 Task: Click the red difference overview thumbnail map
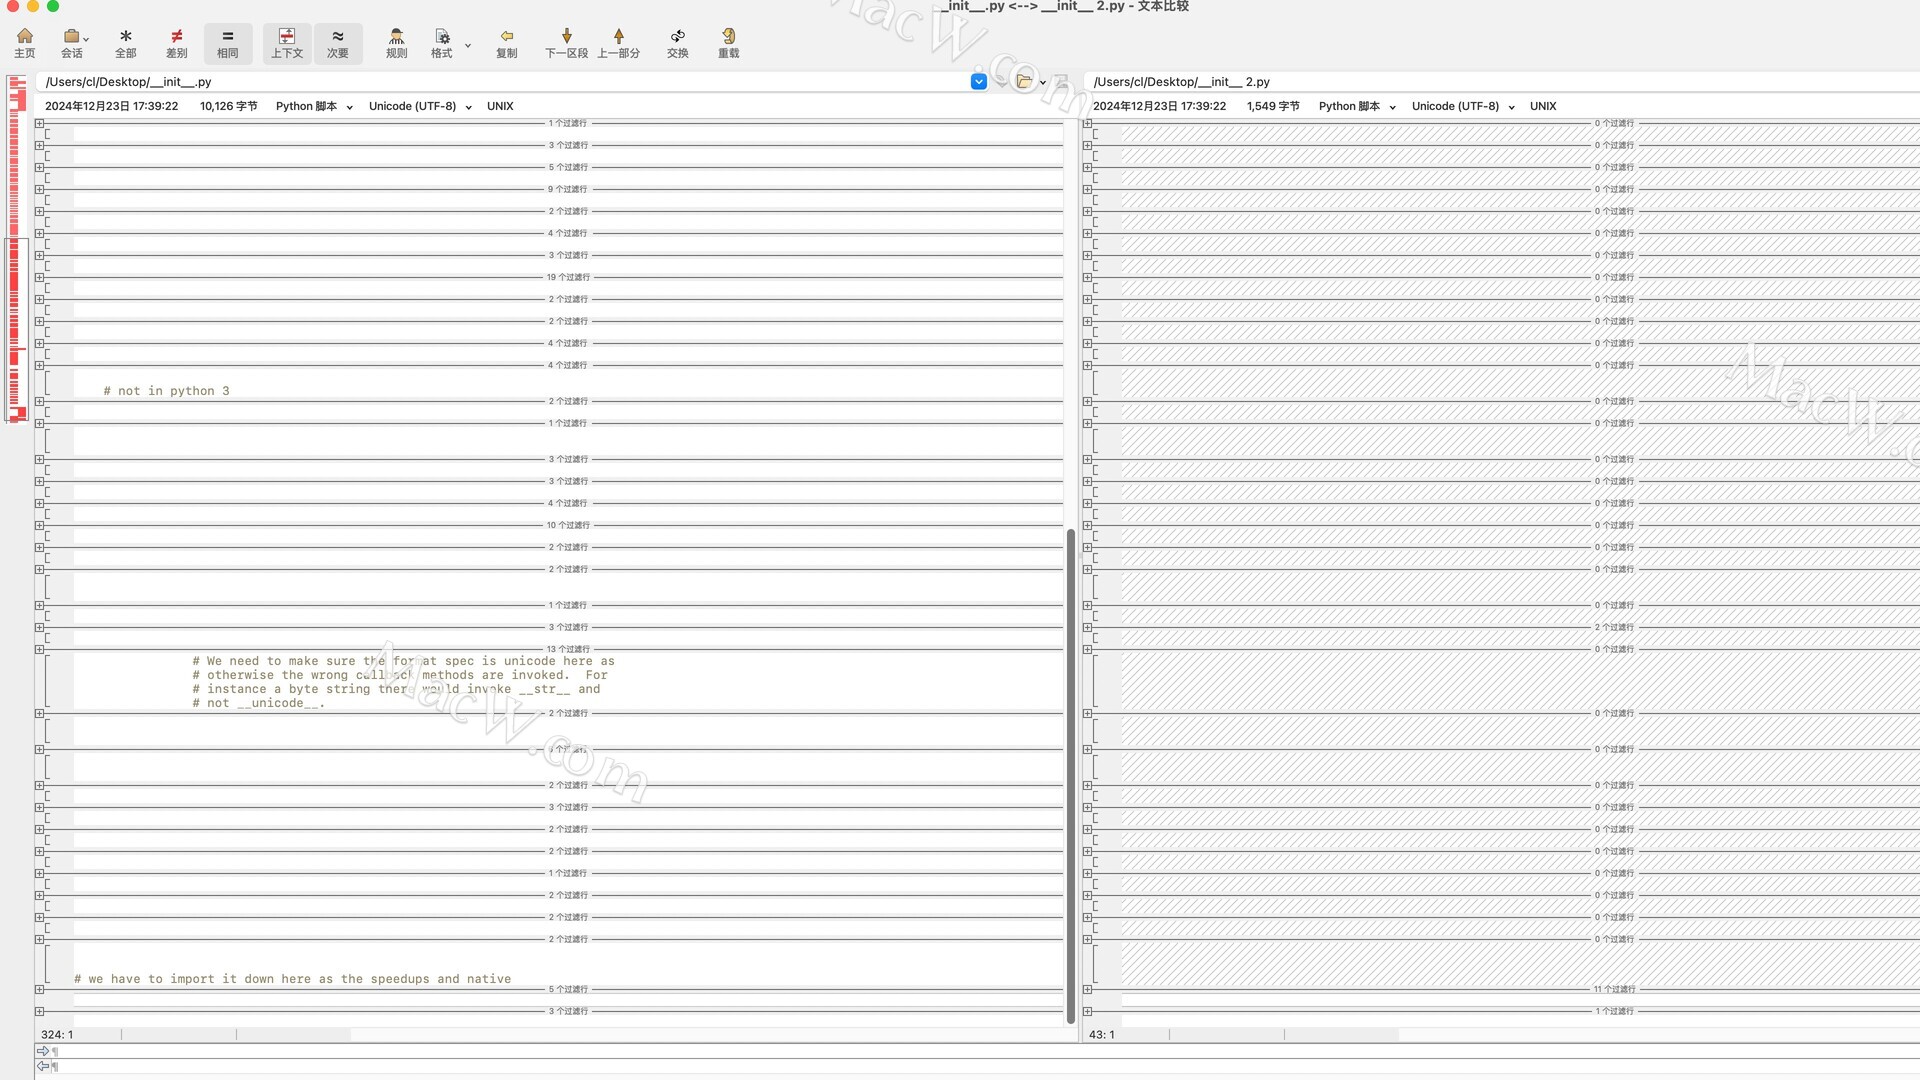point(17,248)
